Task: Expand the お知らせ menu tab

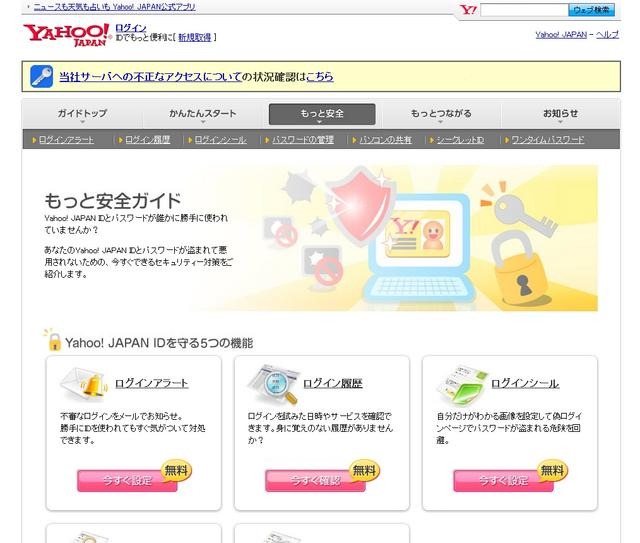Action: pyautogui.click(x=560, y=114)
